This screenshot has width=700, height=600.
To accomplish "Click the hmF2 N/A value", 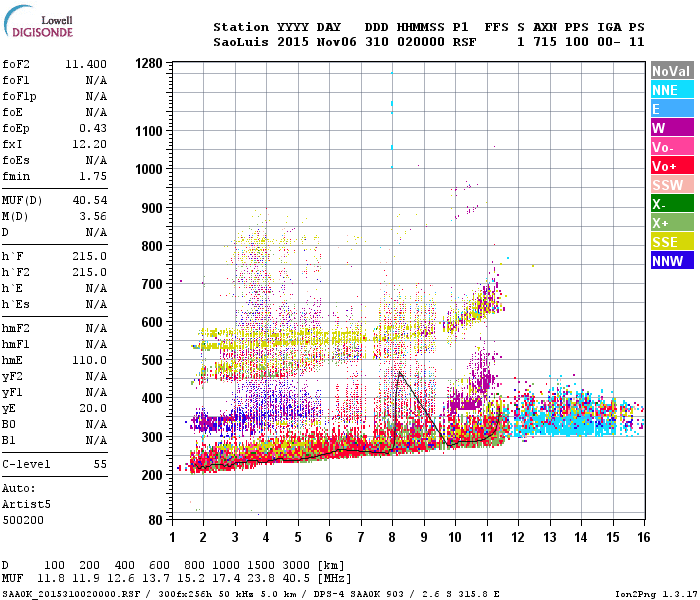I will [96, 329].
